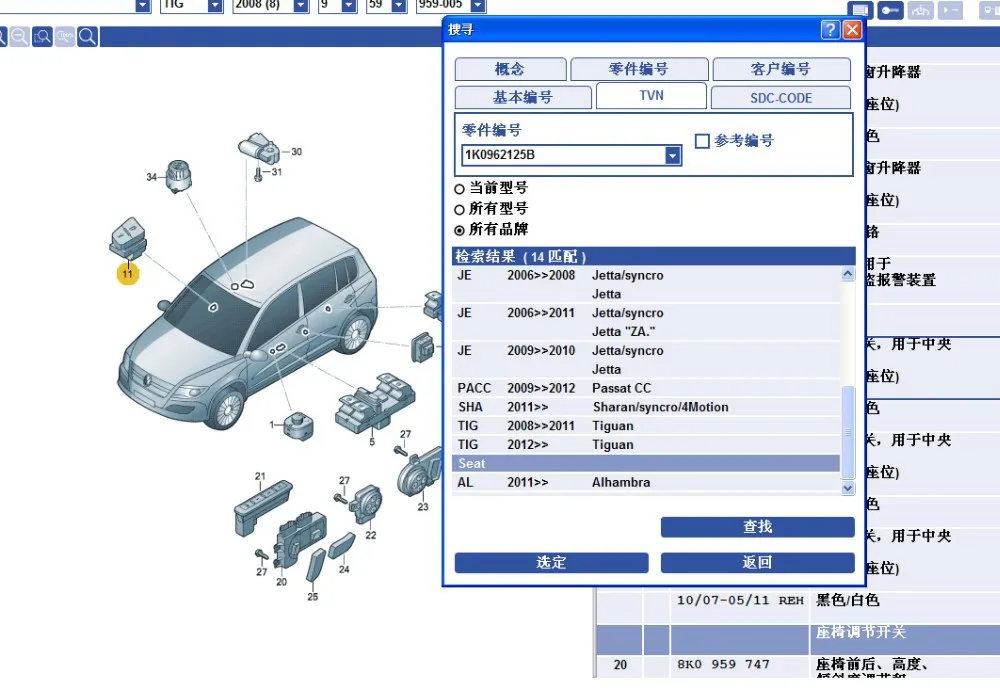Select the SHA 2011>> Sharan/syncro/4Motion result
This screenshot has width=1000, height=689.
coord(646,407)
